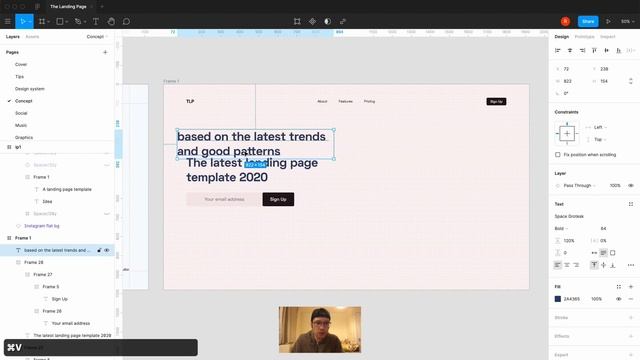The width and height of the screenshot is (640, 360).
Task: Select the Comment tool
Action: [x=127, y=21]
